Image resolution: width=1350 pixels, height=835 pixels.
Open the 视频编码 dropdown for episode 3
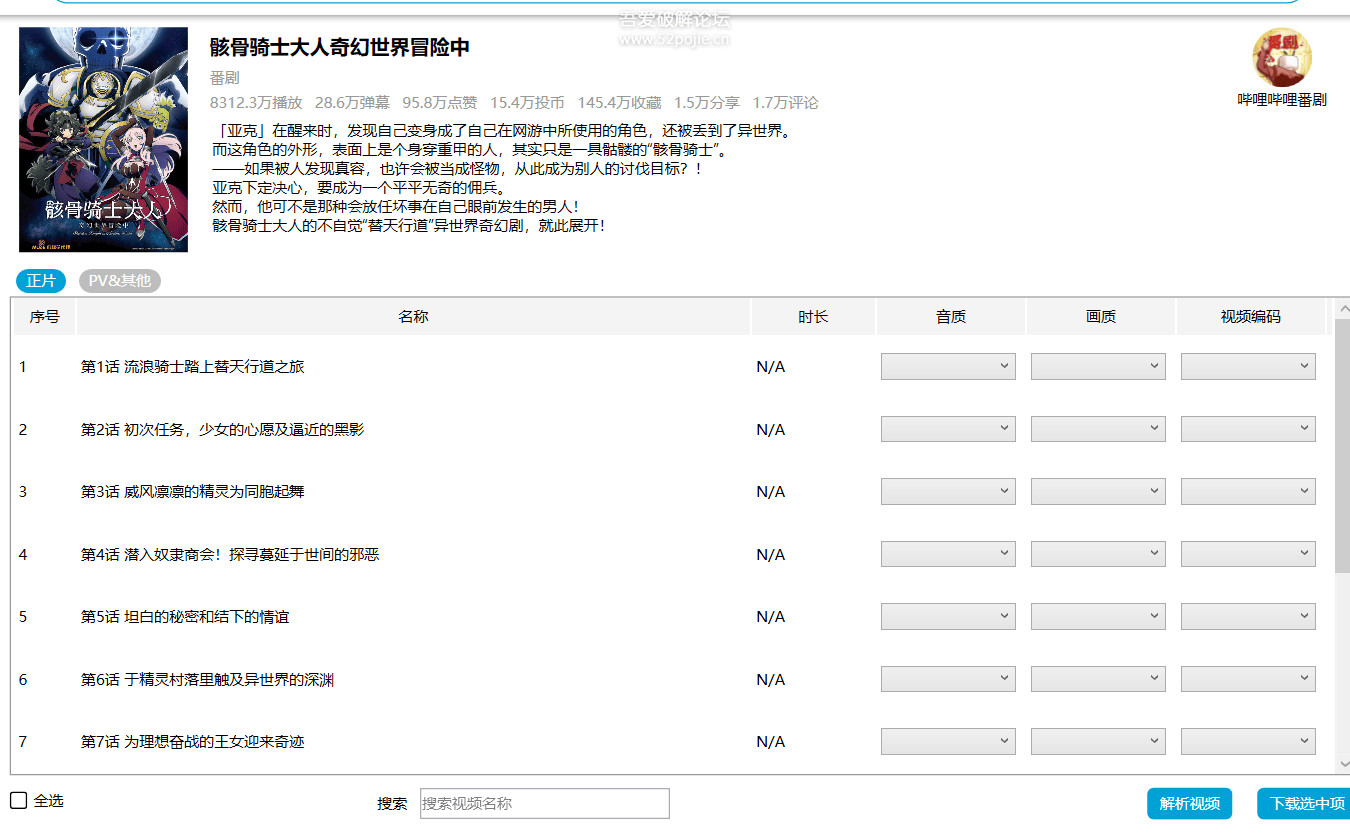coord(1247,491)
